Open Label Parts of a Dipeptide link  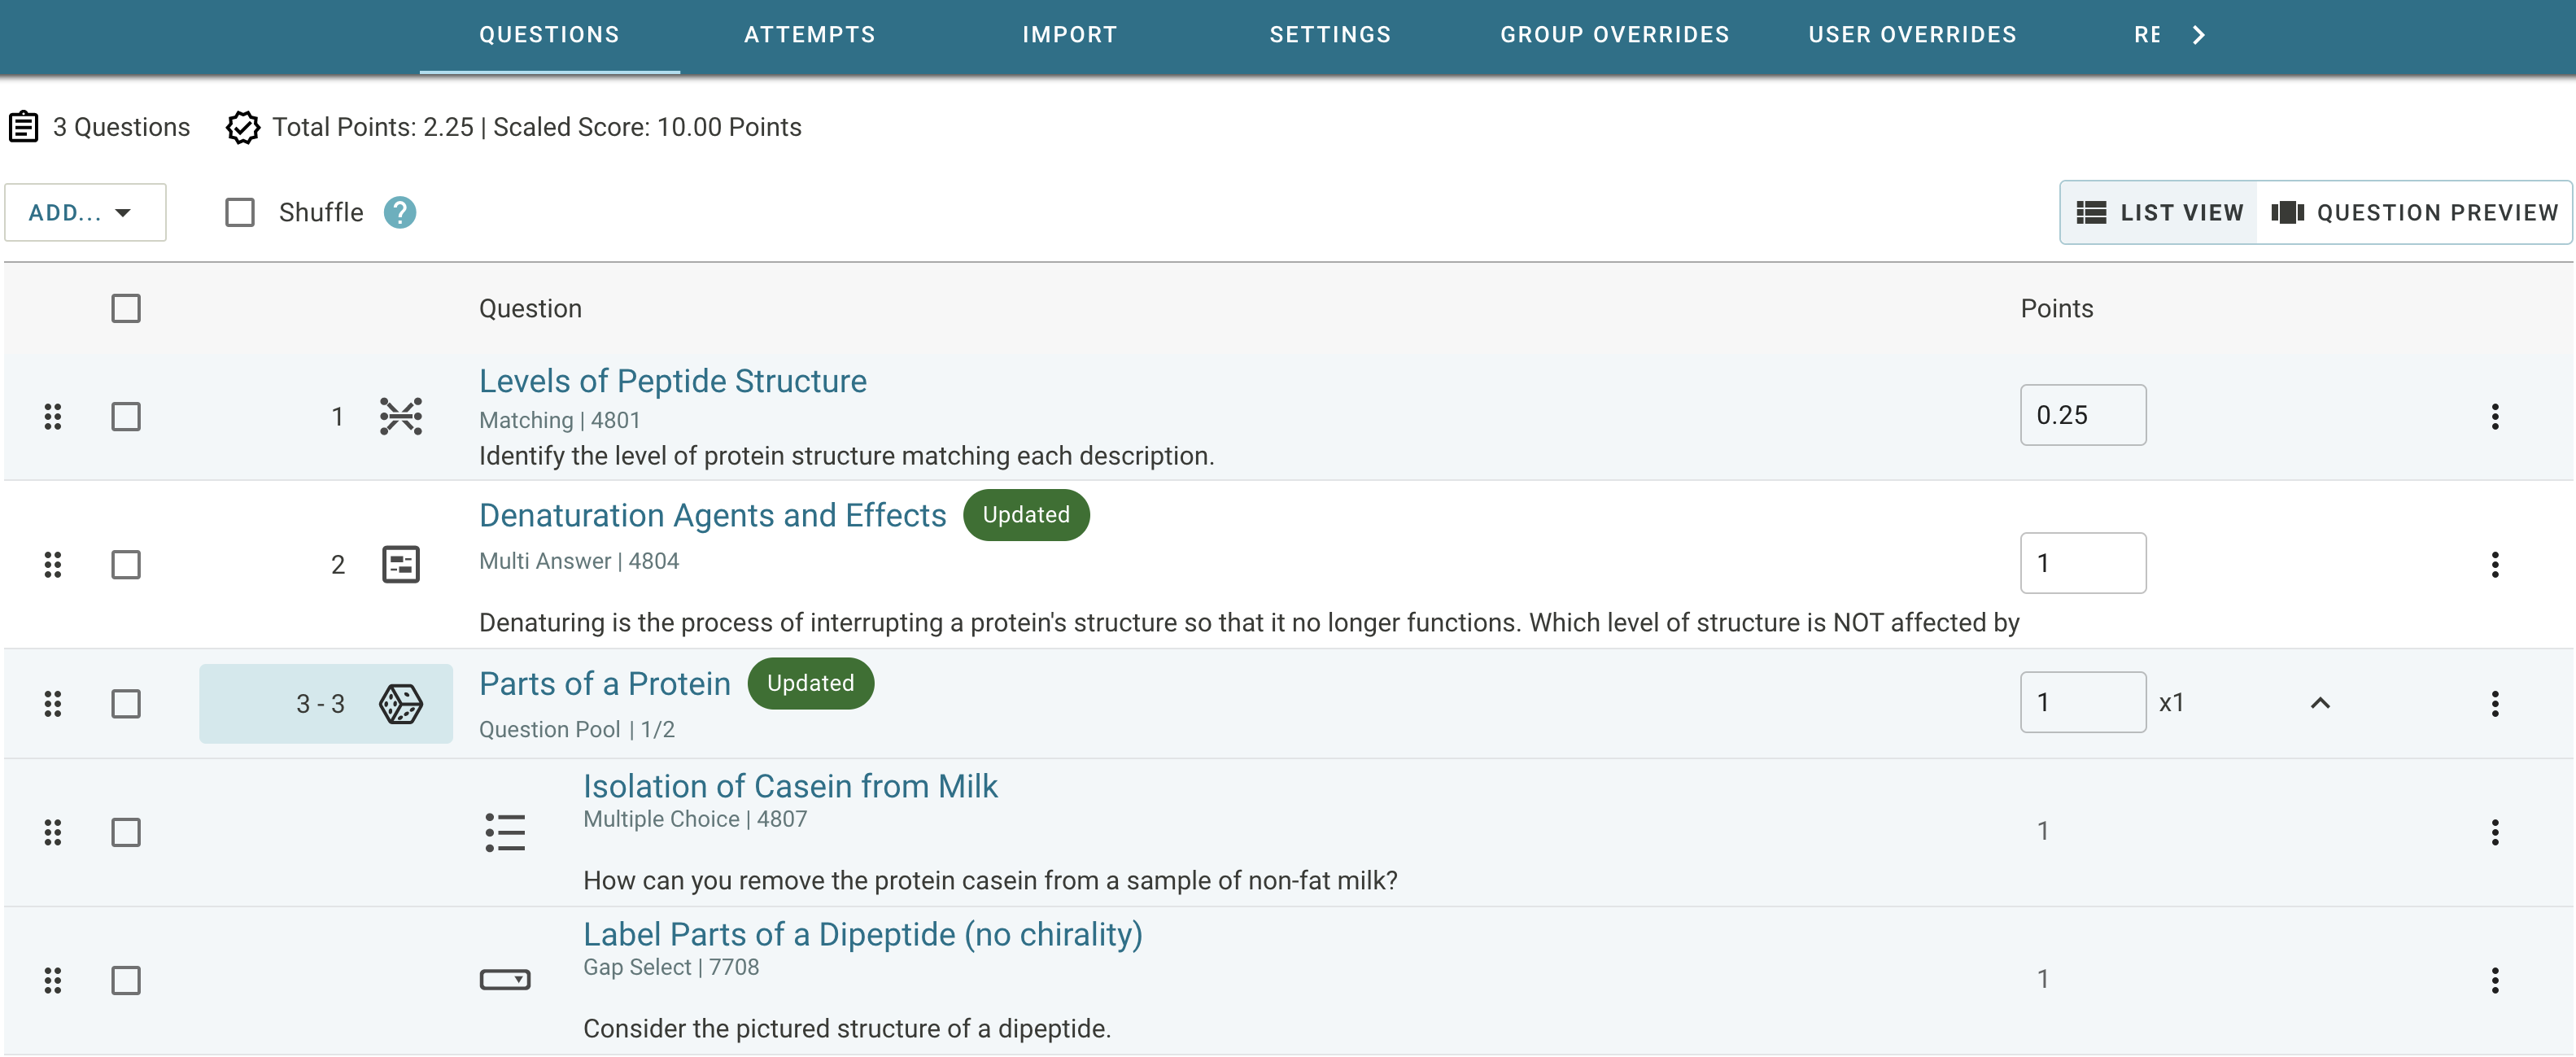click(862, 934)
